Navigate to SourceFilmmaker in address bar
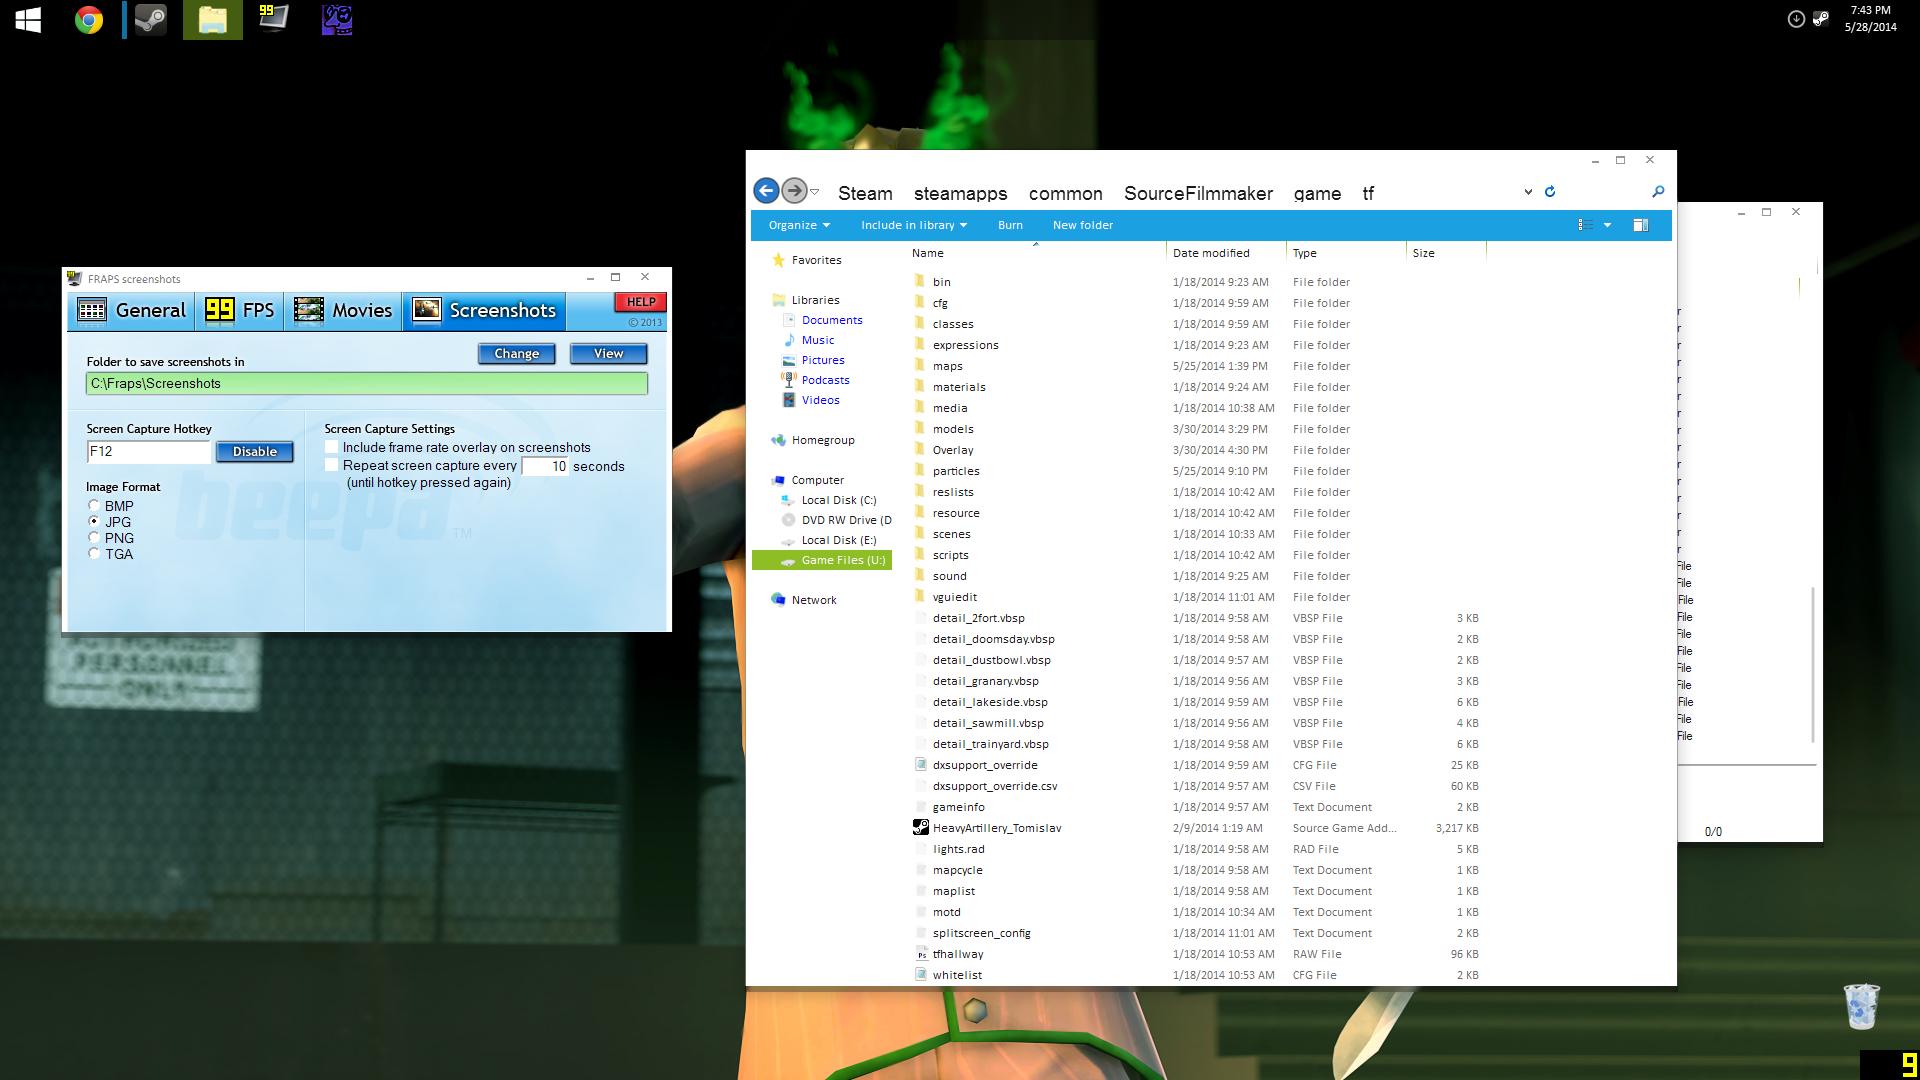This screenshot has height=1080, width=1920. pos(1198,193)
